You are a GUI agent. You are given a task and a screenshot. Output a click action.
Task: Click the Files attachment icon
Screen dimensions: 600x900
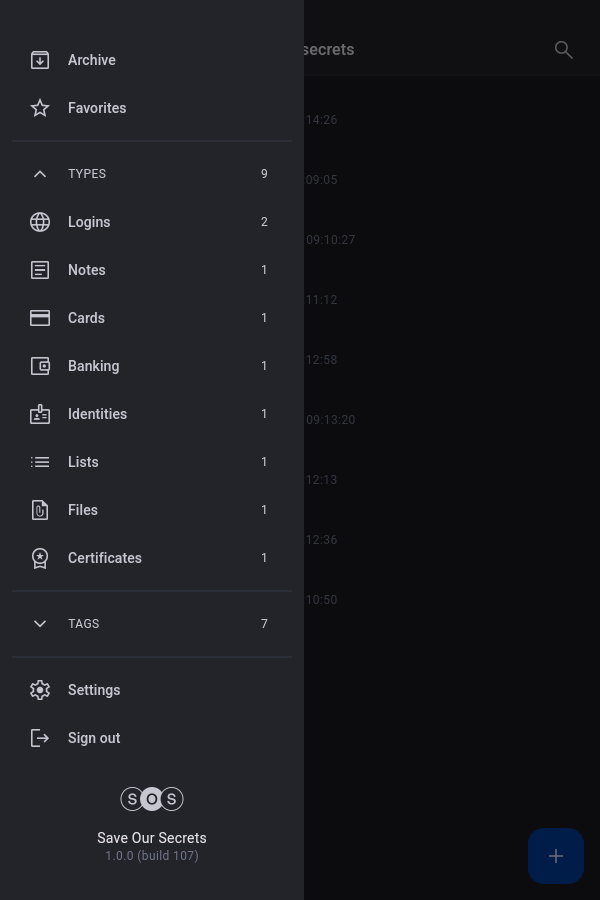pyautogui.click(x=40, y=510)
